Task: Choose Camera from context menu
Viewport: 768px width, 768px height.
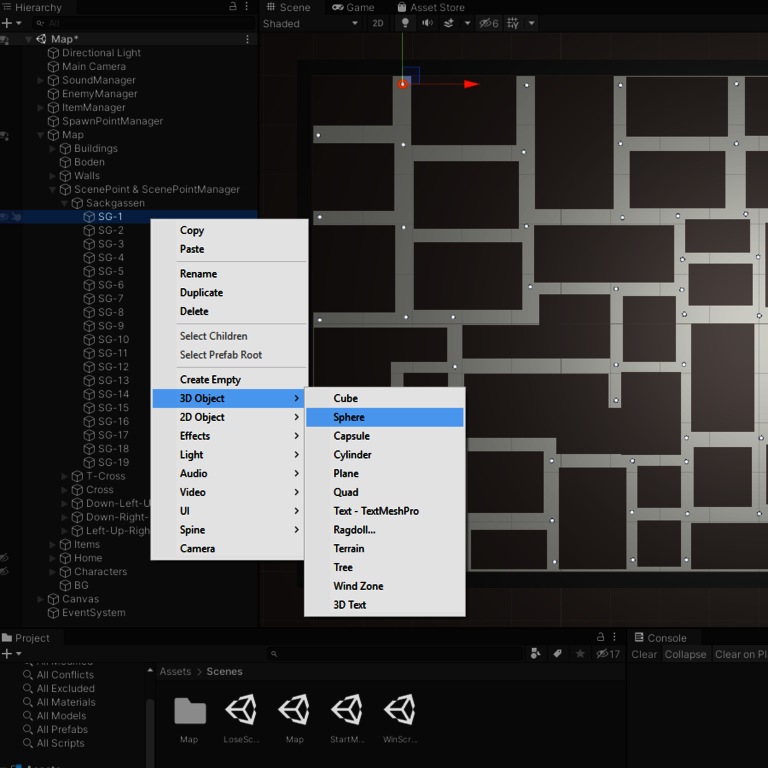Action: point(197,549)
